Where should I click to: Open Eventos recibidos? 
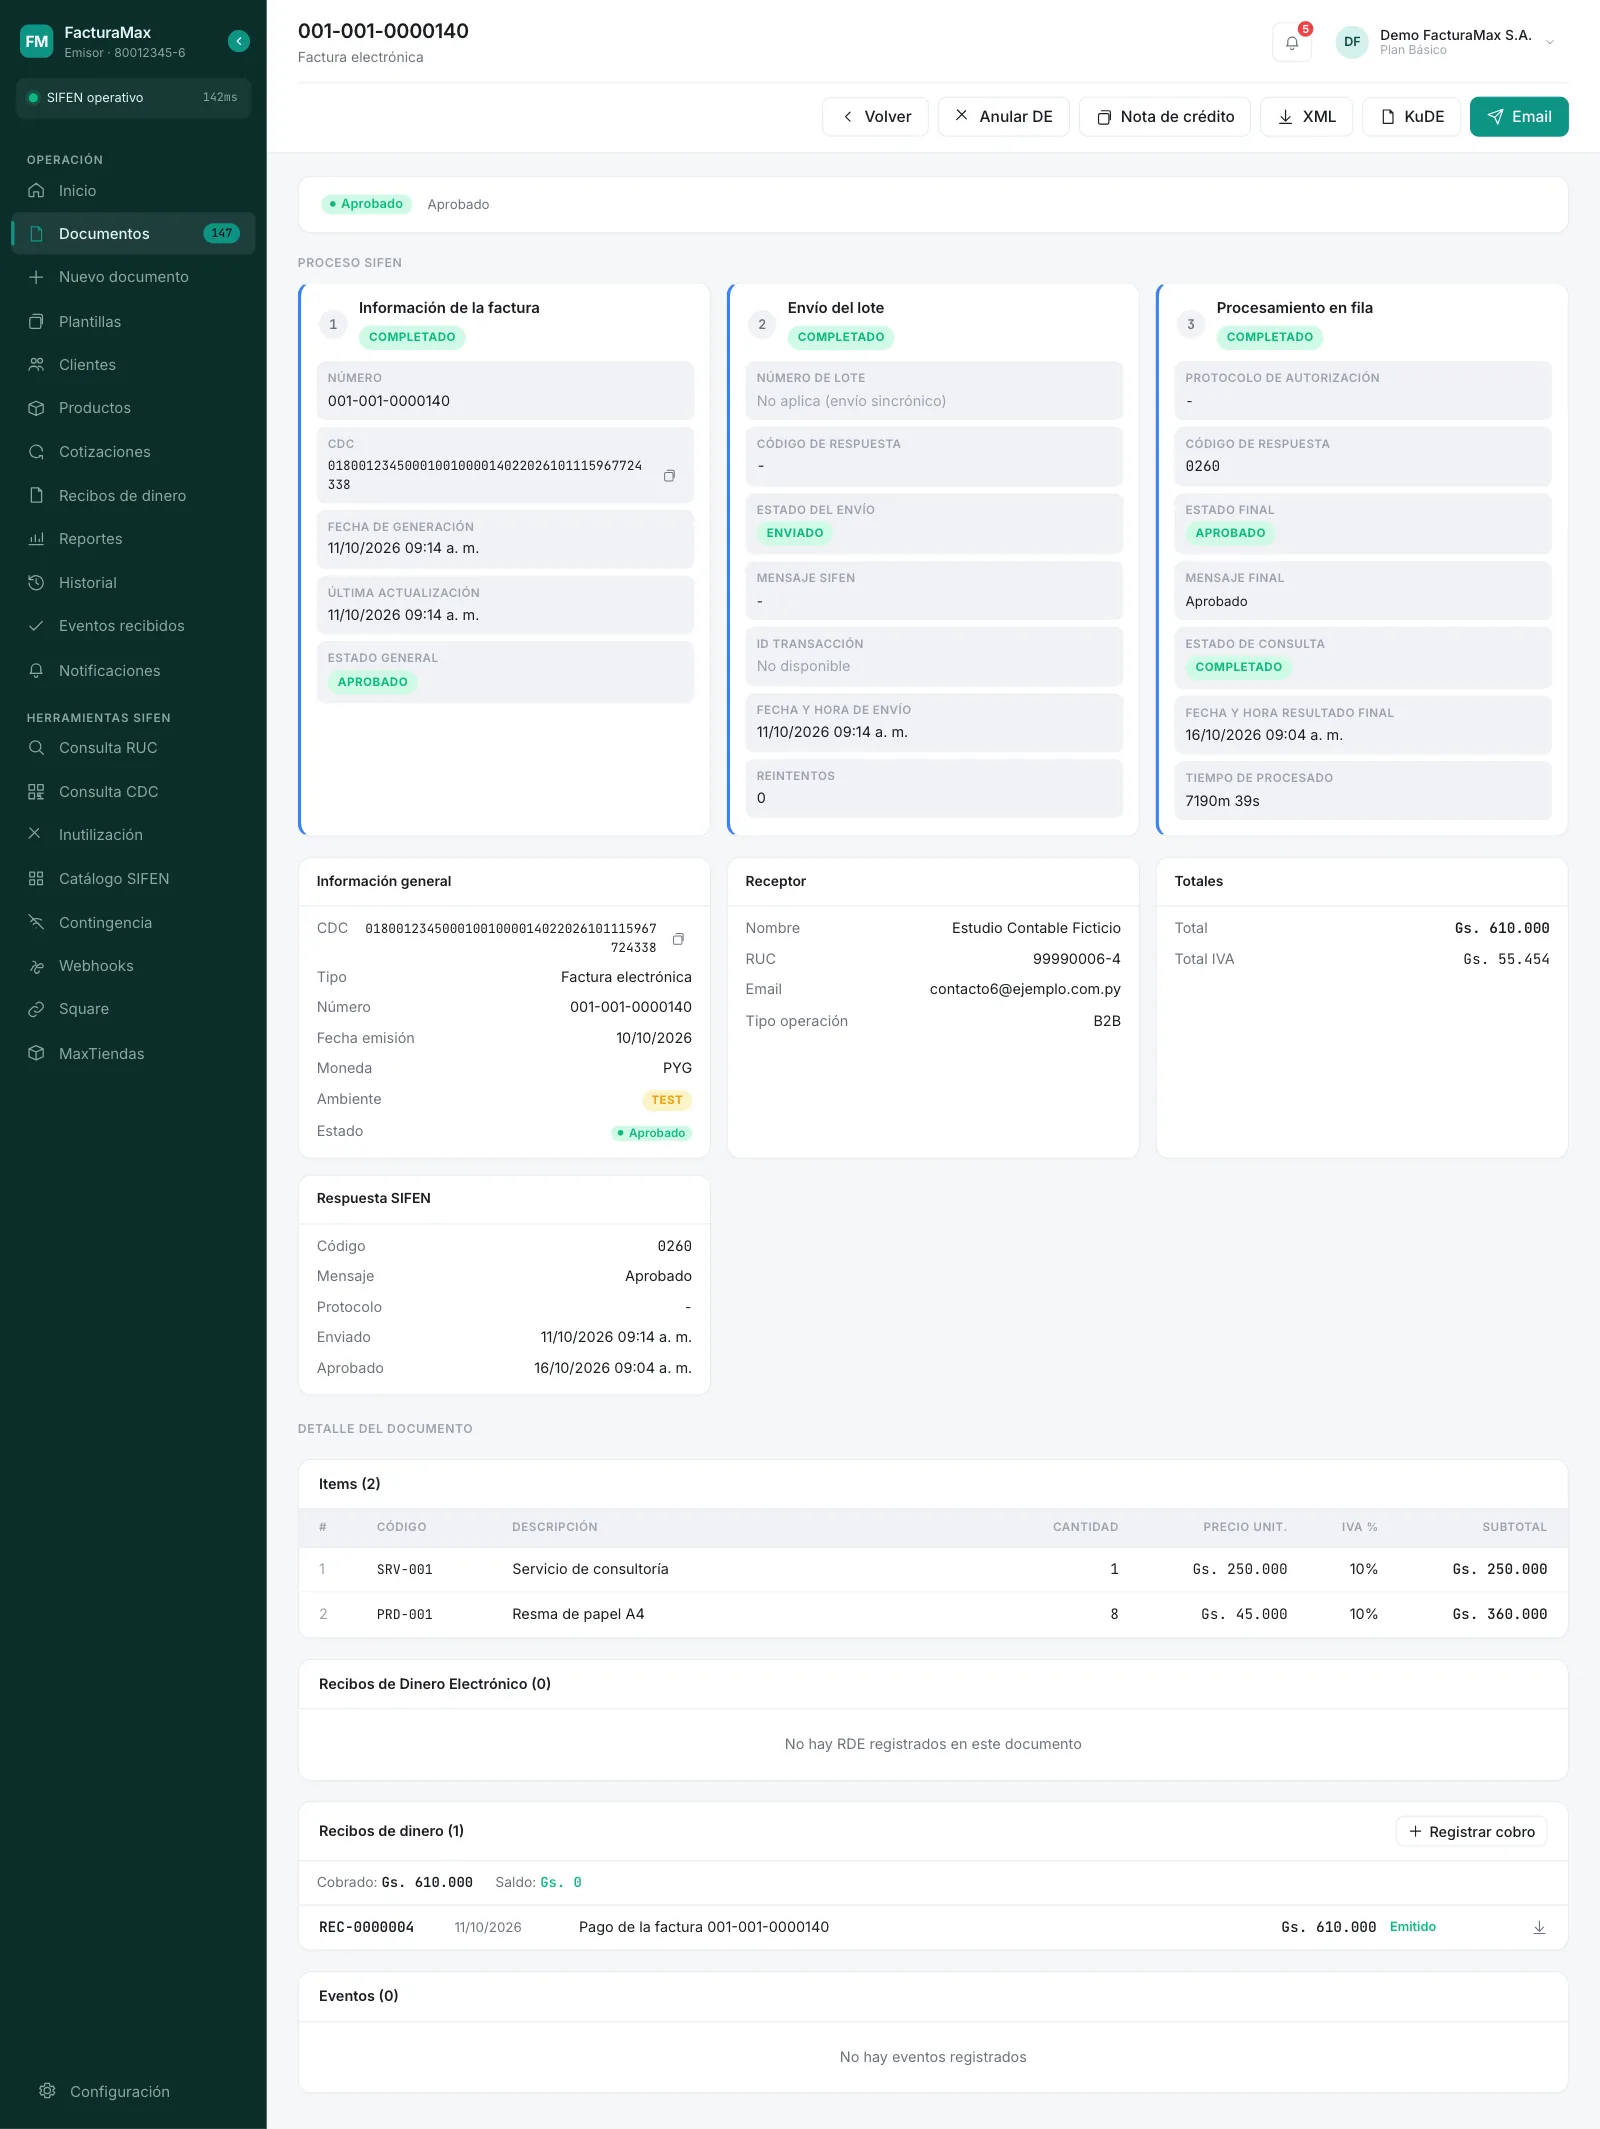[x=133, y=626]
